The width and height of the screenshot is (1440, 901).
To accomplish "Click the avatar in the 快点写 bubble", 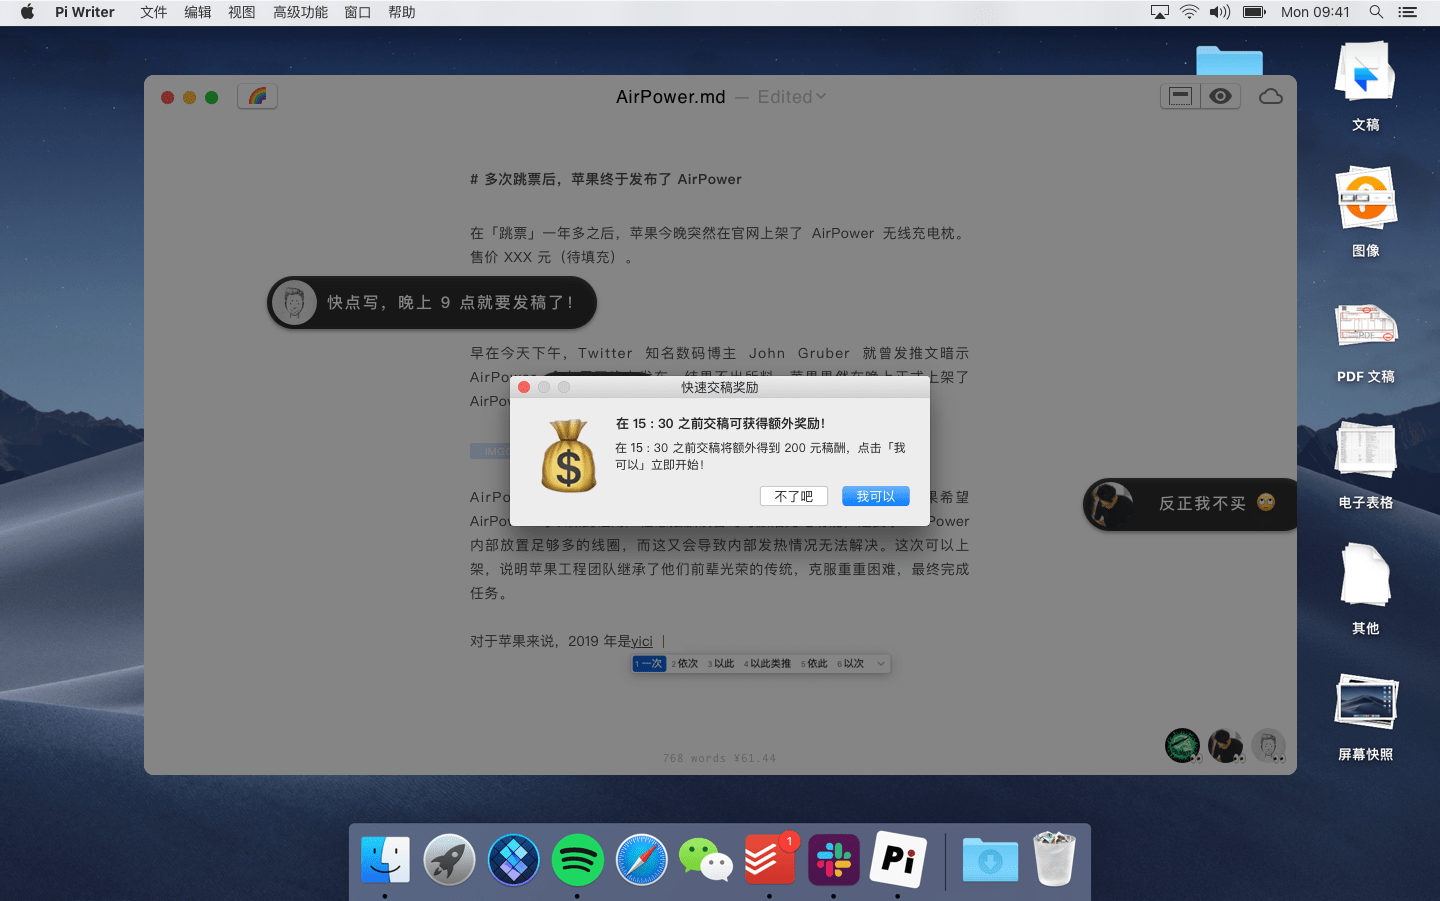I will point(294,302).
